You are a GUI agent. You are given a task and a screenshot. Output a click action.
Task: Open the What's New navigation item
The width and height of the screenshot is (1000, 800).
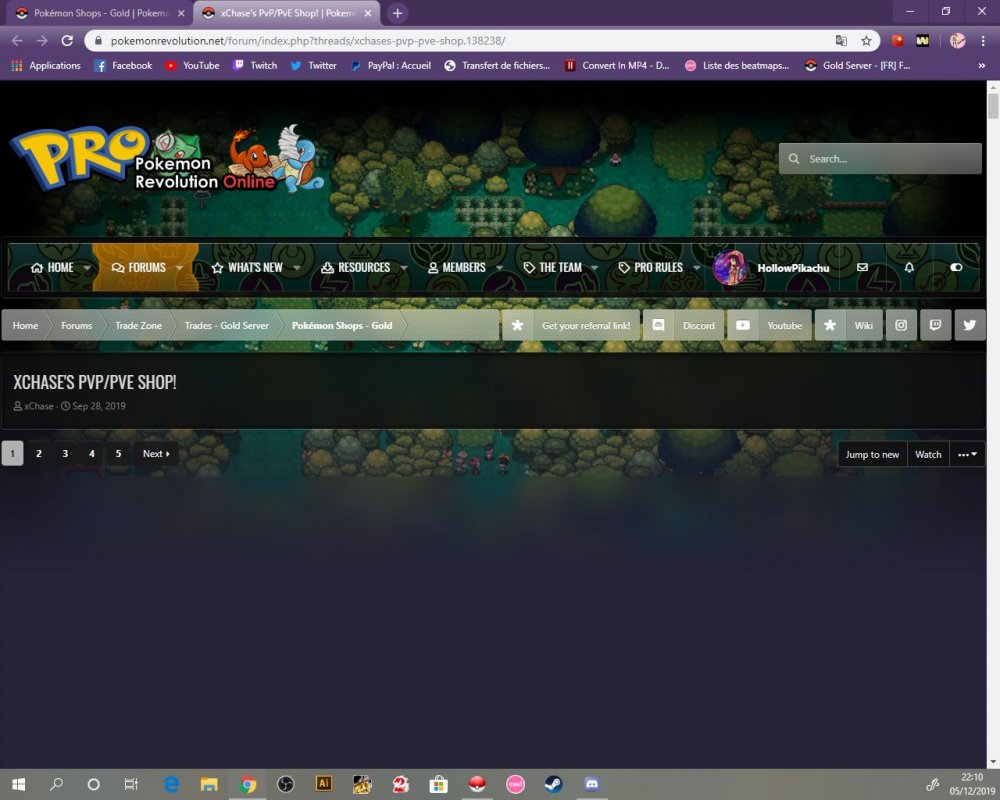click(x=247, y=267)
